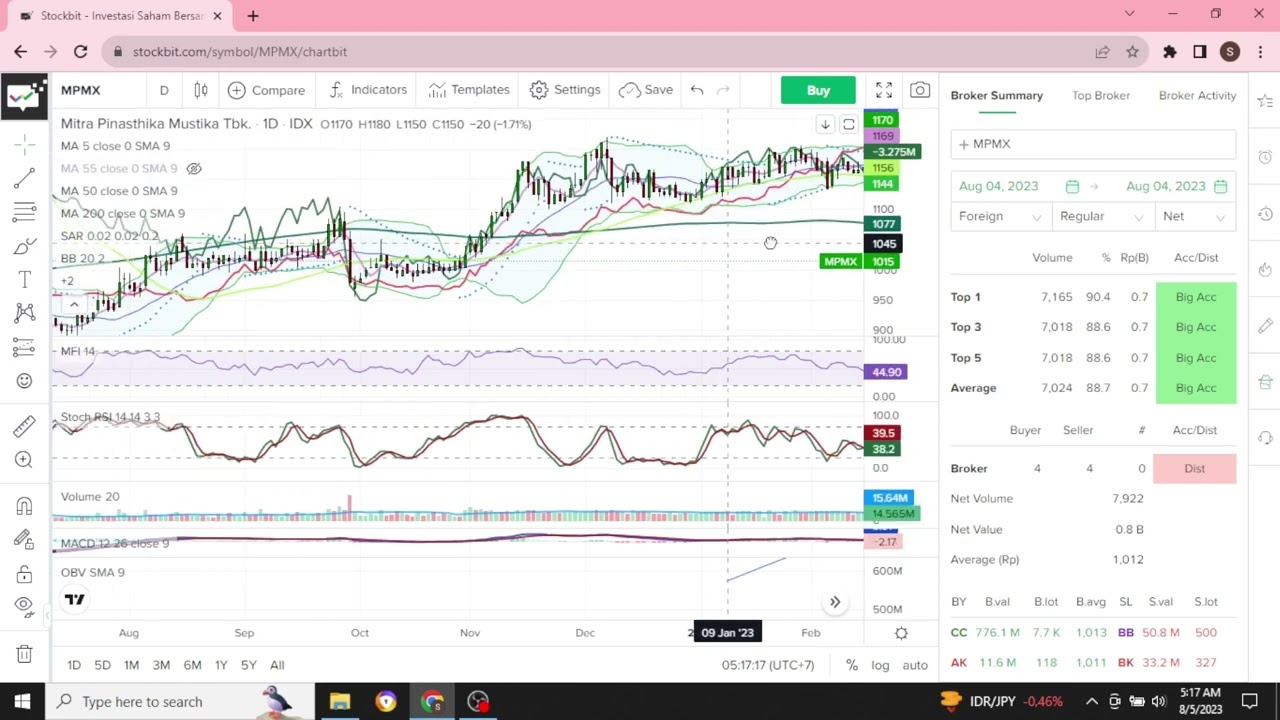Switch to Top Broker tab

[x=1101, y=95]
